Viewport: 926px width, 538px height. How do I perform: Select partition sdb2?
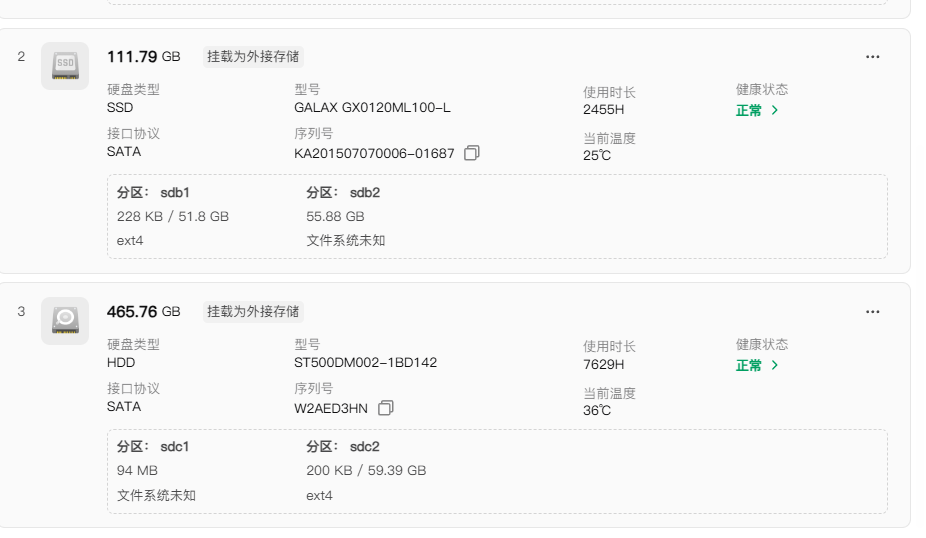pyautogui.click(x=343, y=192)
